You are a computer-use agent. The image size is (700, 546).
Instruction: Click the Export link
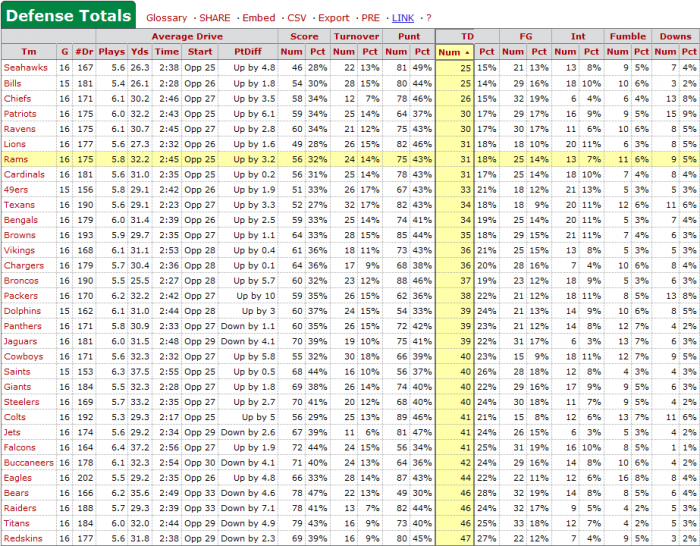pyautogui.click(x=333, y=18)
